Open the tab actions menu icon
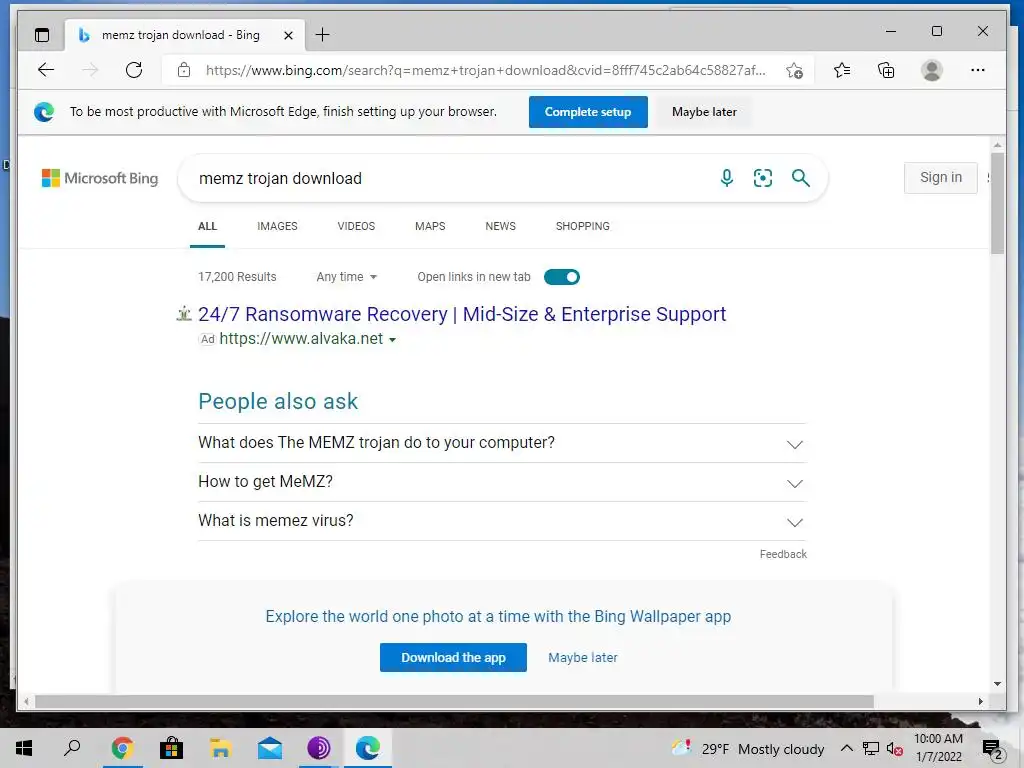 tap(42, 35)
